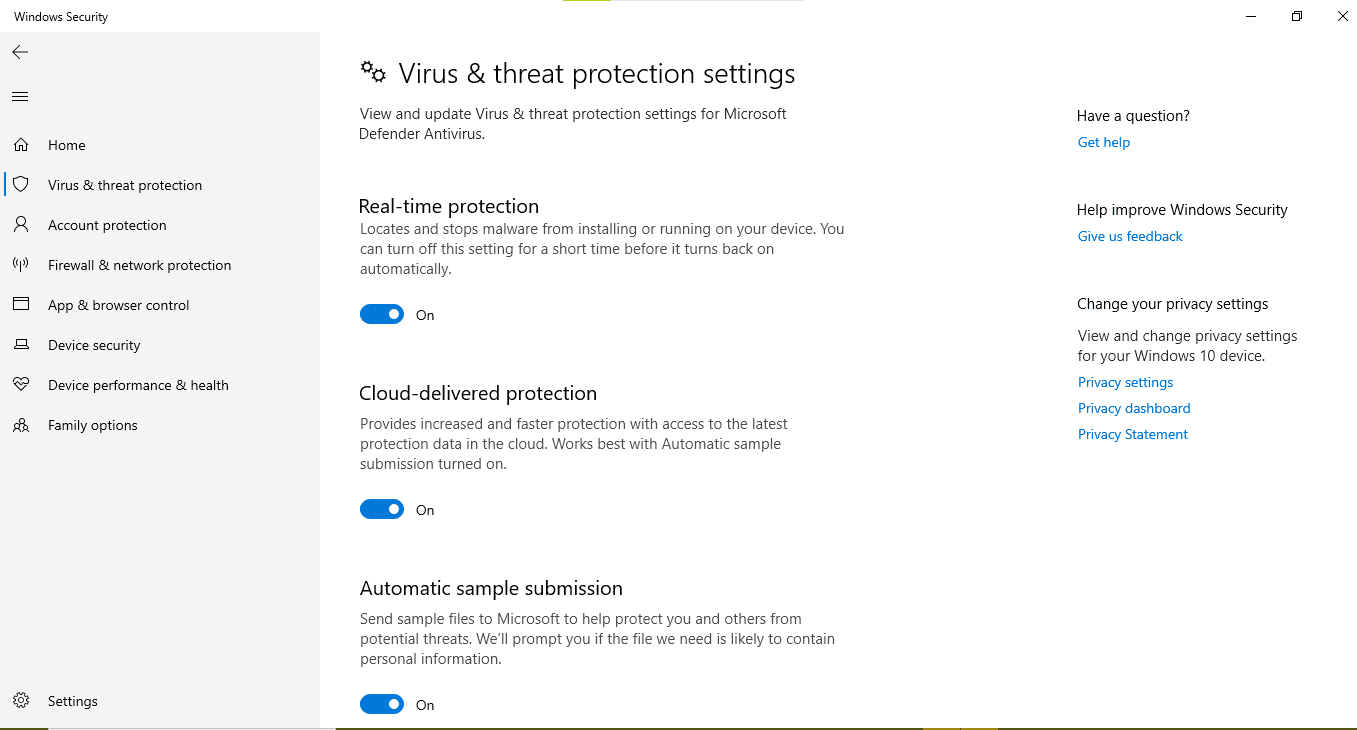
Task: Open the Settings gear at the bottom
Action: tap(22, 700)
